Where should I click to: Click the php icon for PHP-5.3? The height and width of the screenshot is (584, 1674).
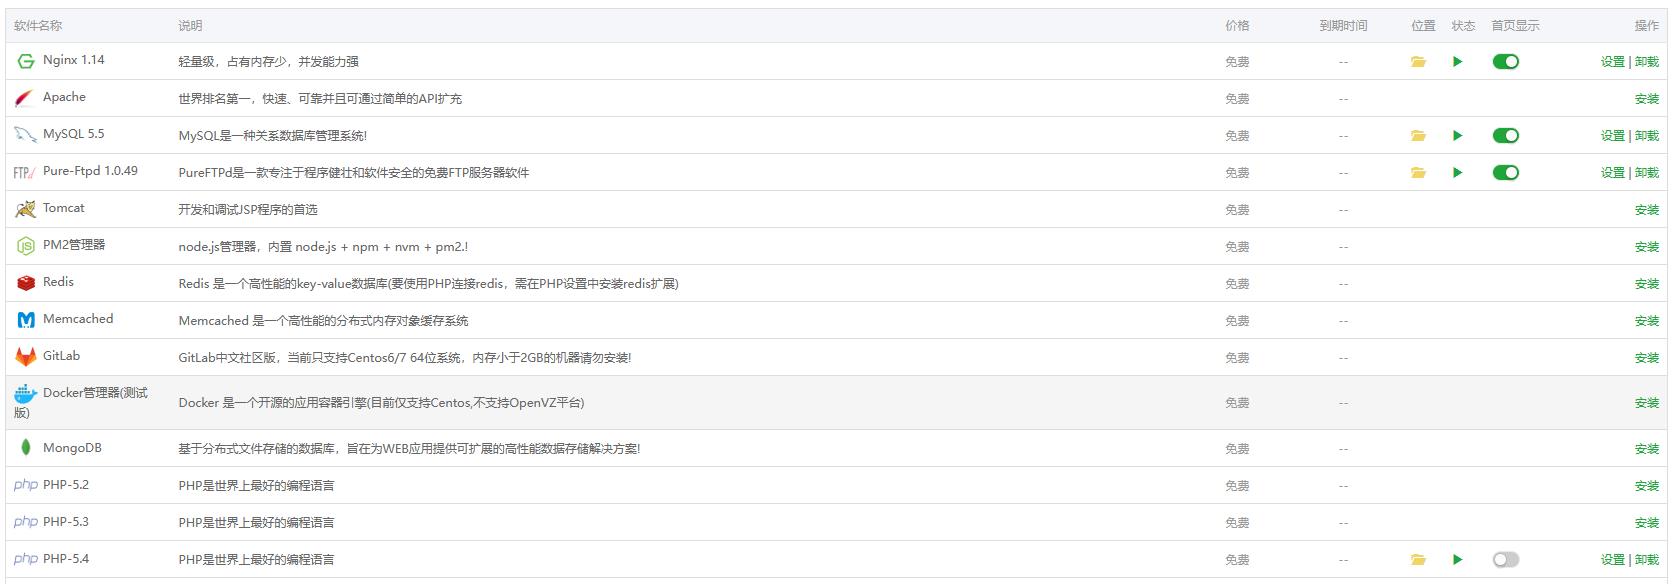tap(26, 522)
